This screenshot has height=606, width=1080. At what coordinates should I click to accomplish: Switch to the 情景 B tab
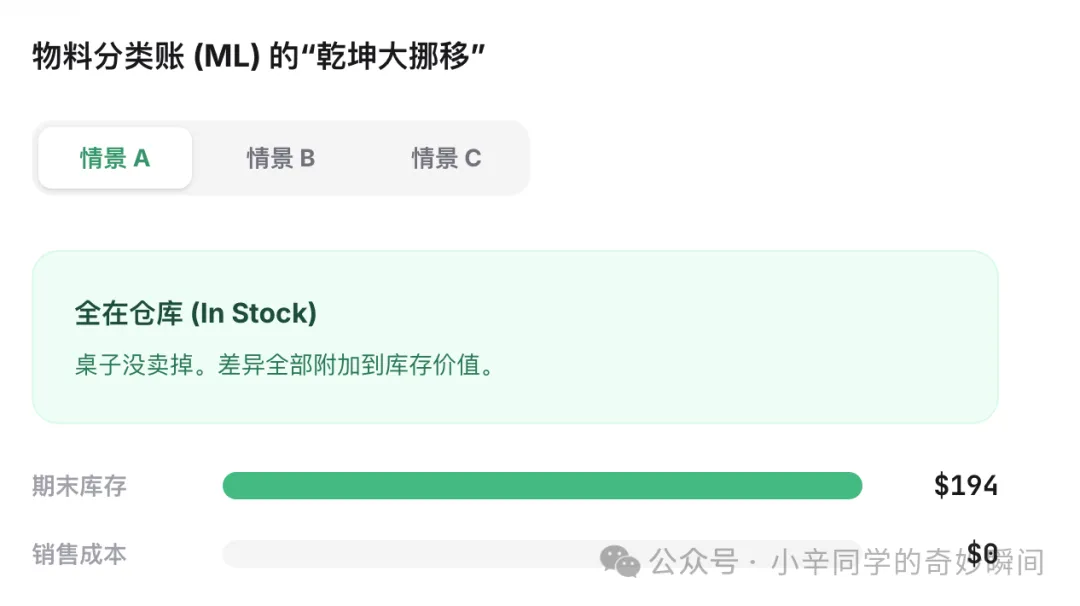pos(281,158)
